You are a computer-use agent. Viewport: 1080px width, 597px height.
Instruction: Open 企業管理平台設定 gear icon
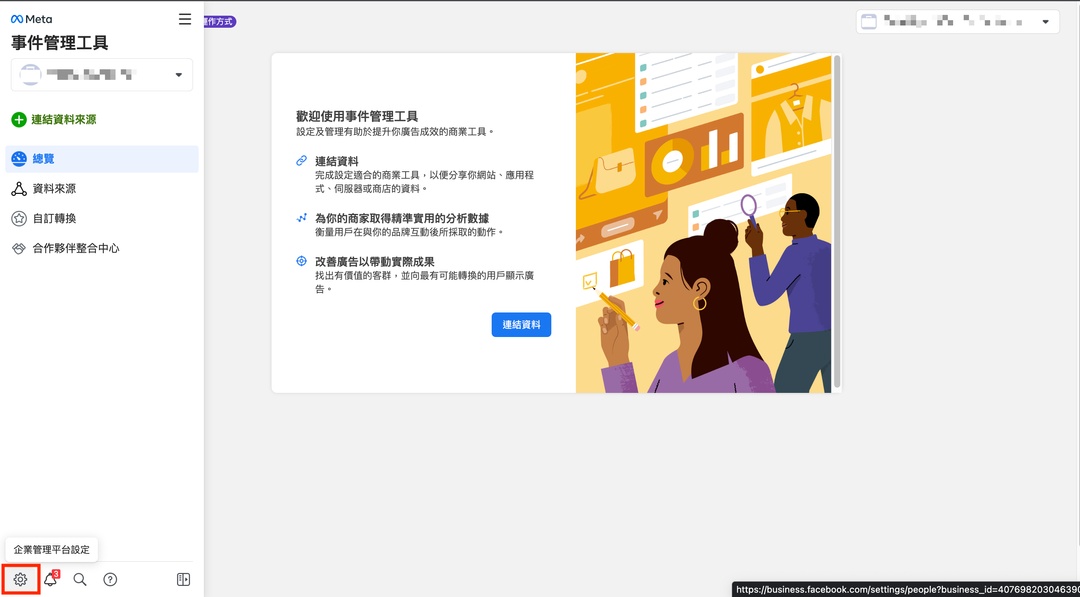pyautogui.click(x=20, y=579)
